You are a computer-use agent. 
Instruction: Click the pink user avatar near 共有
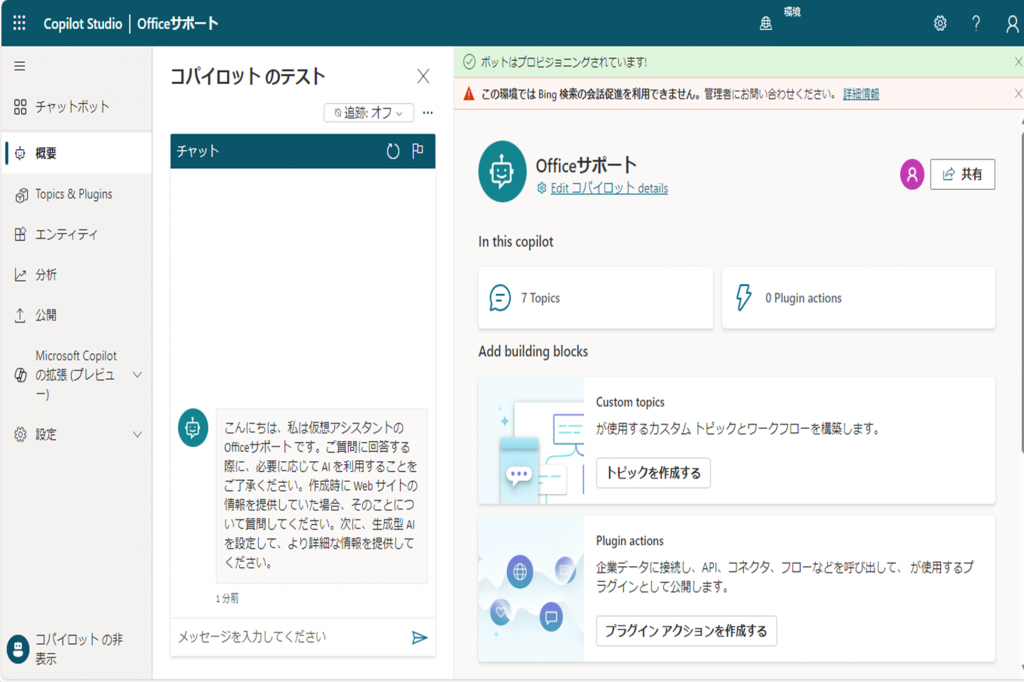(912, 174)
